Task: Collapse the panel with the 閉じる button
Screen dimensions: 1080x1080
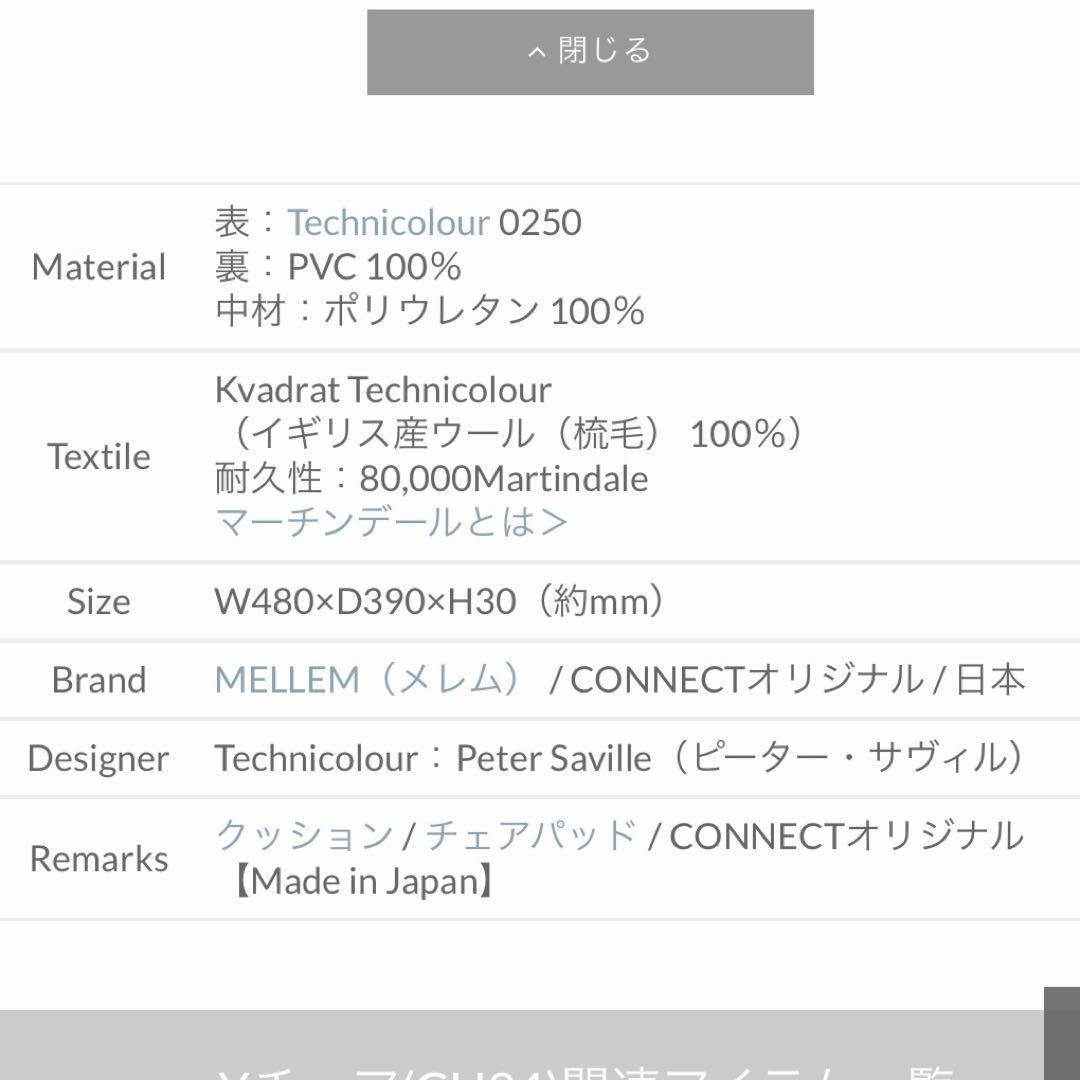Action: click(589, 52)
